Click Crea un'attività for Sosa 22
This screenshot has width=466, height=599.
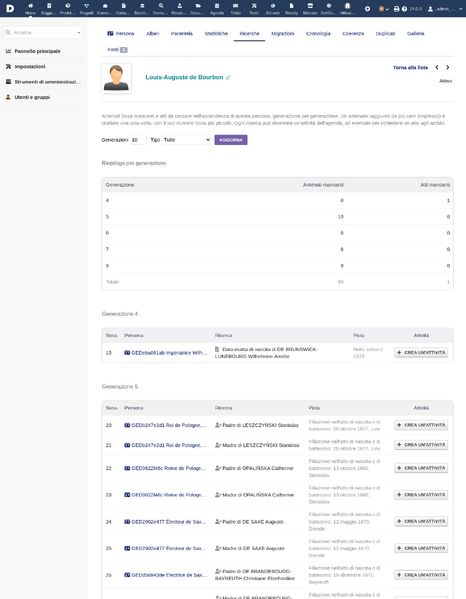(421, 468)
